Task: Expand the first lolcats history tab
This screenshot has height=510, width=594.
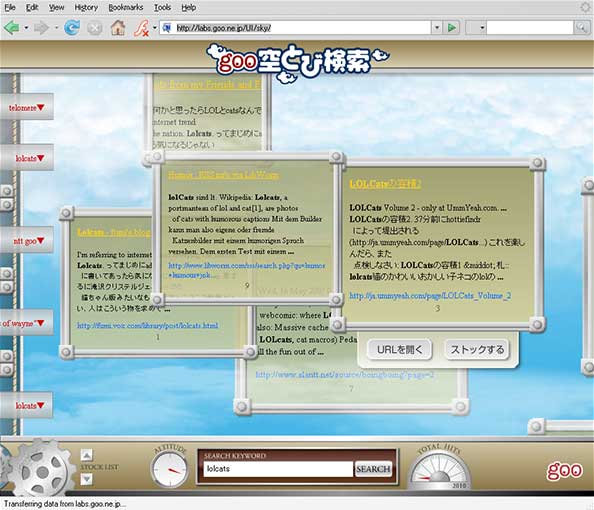Action: 27,158
